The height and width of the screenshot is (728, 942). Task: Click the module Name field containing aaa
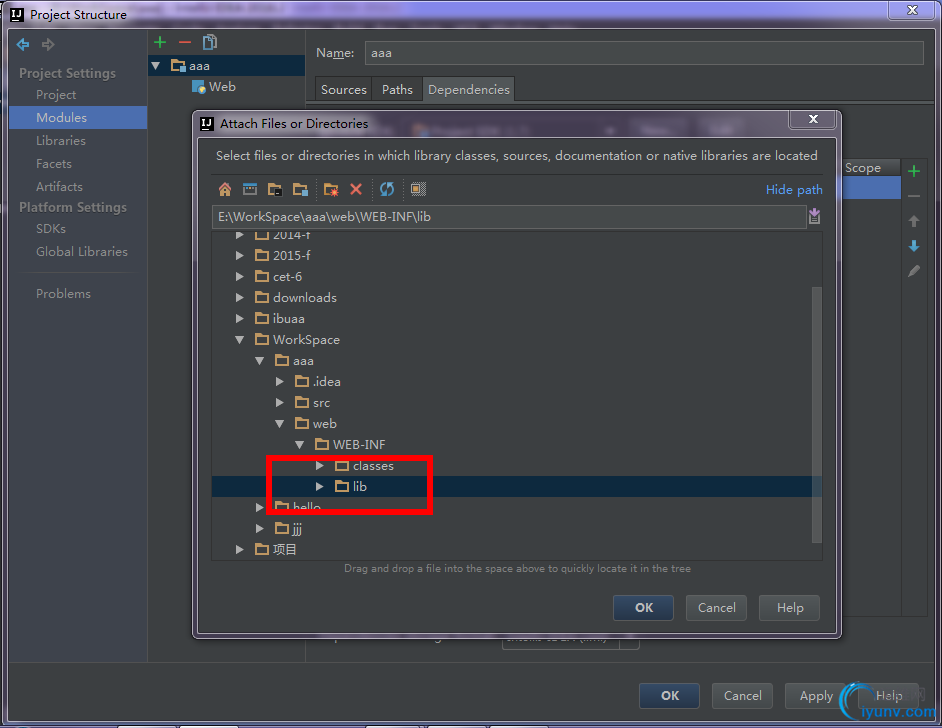(644, 53)
